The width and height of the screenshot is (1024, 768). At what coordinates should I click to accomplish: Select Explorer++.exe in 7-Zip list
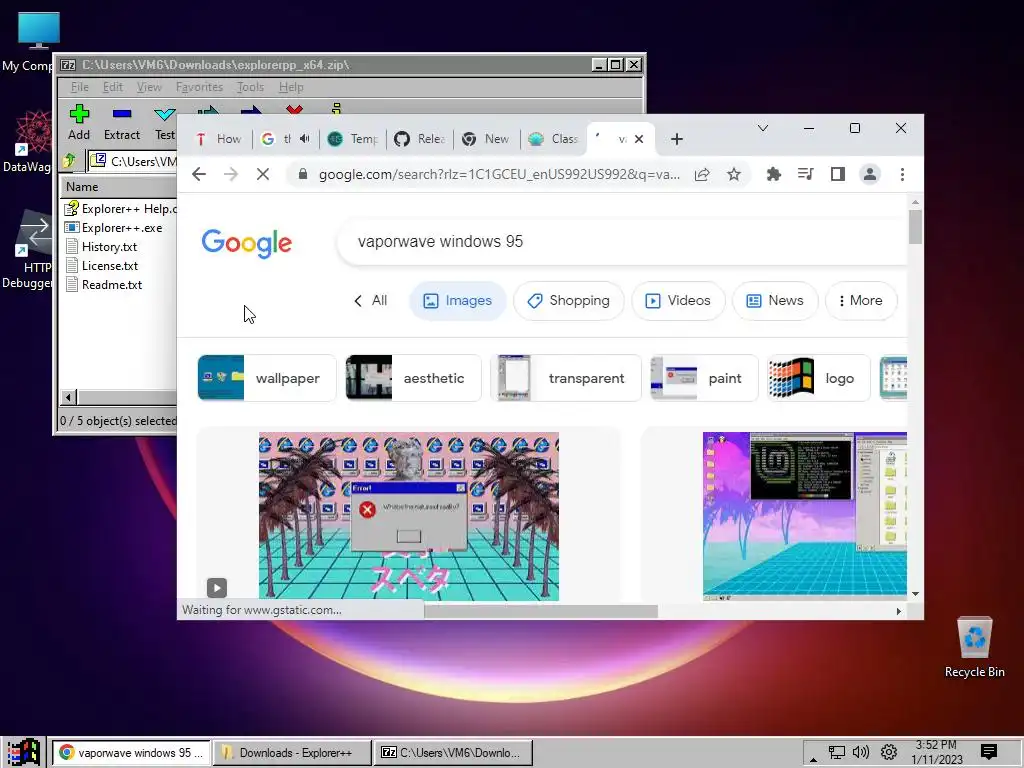pos(121,228)
